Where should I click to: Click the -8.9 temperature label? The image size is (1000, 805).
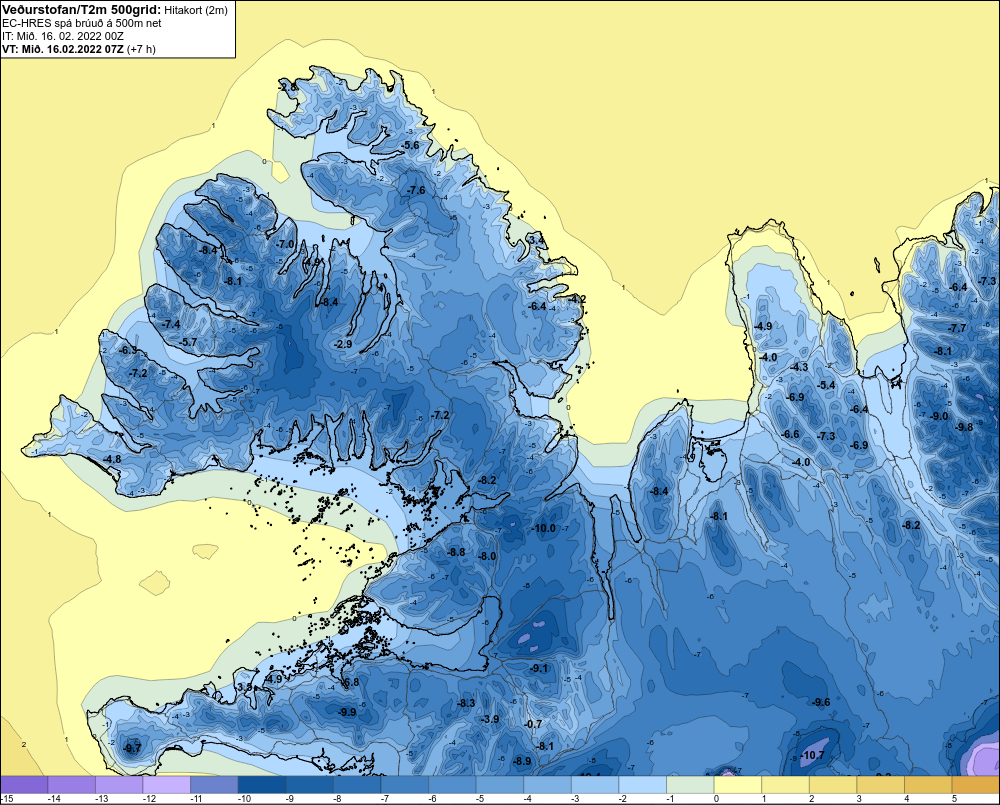pyautogui.click(x=522, y=761)
